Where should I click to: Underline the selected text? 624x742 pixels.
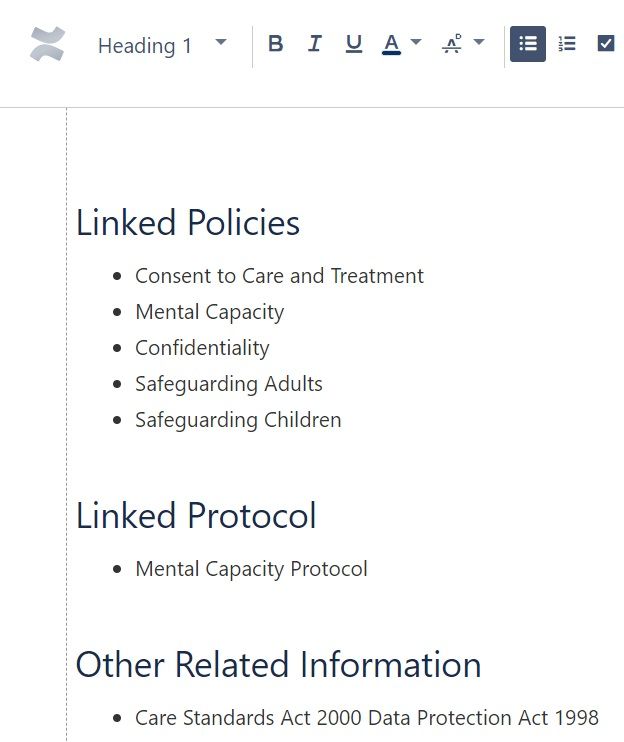(353, 44)
